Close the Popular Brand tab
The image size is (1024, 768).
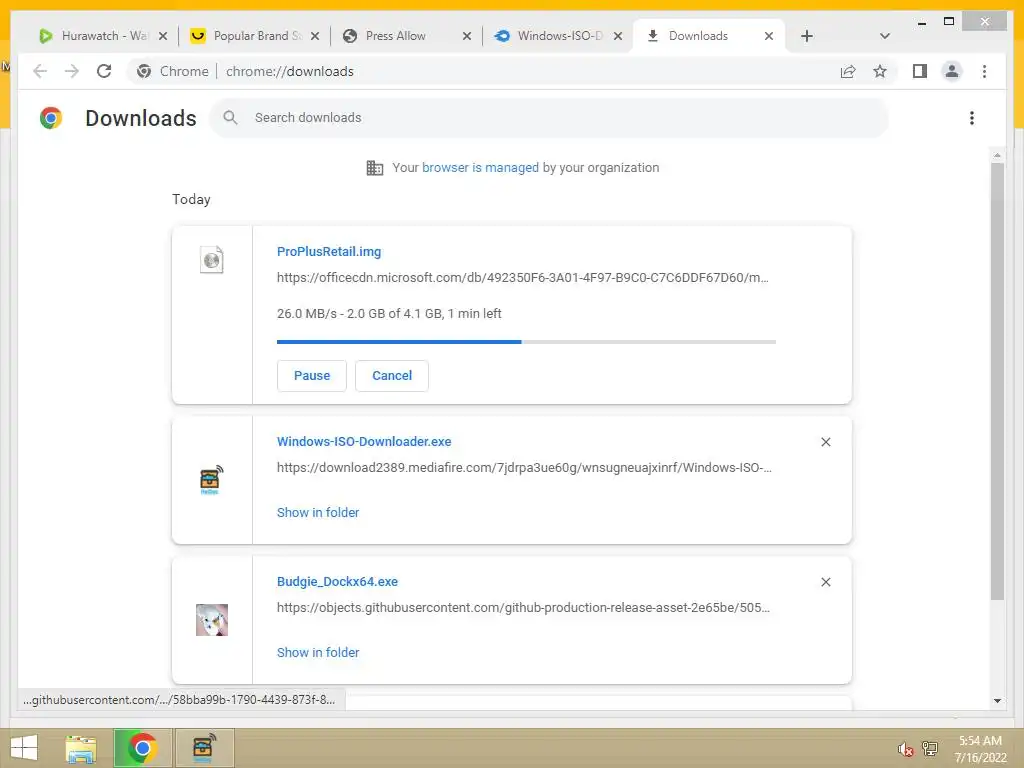[315, 36]
